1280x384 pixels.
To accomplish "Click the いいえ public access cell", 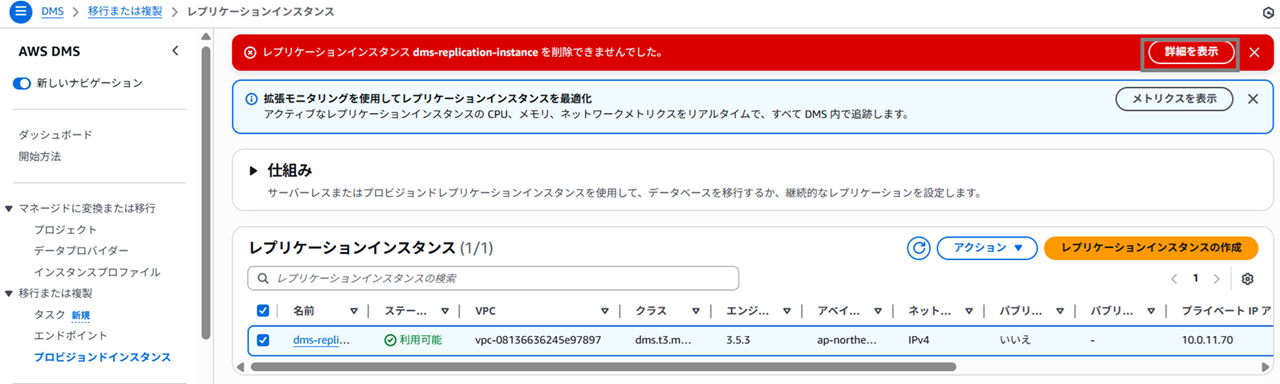I will click(1014, 340).
